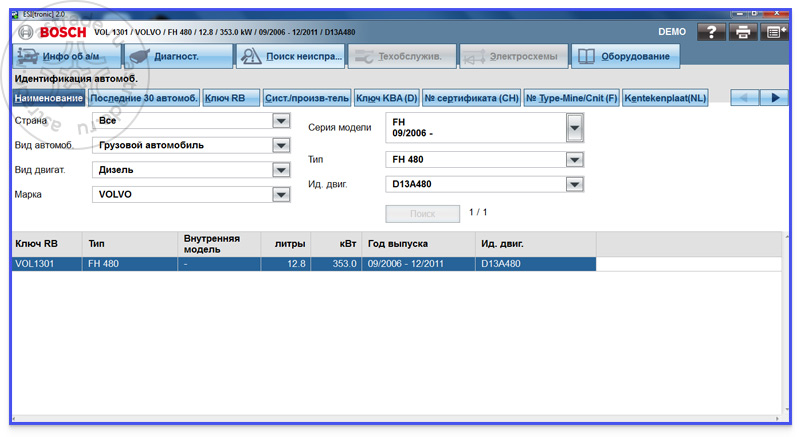Screen dimensions: 799x437
Task: Open Инфо об а/м vehicle info
Action: click(66, 56)
